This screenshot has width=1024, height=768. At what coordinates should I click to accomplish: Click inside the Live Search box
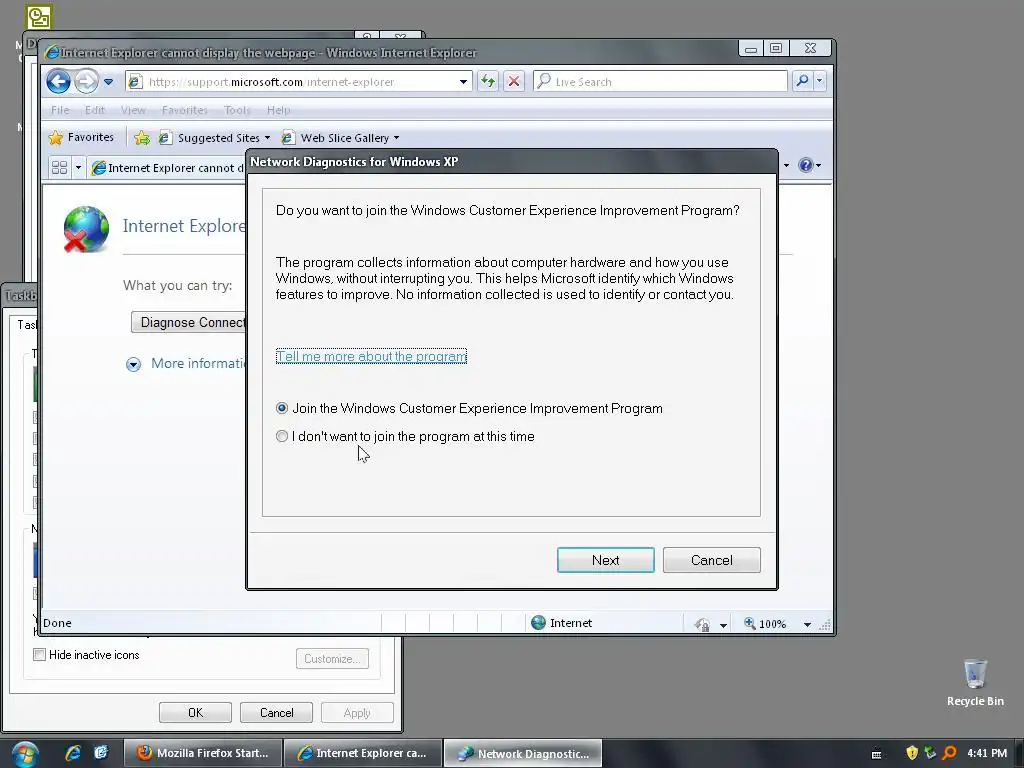660,82
